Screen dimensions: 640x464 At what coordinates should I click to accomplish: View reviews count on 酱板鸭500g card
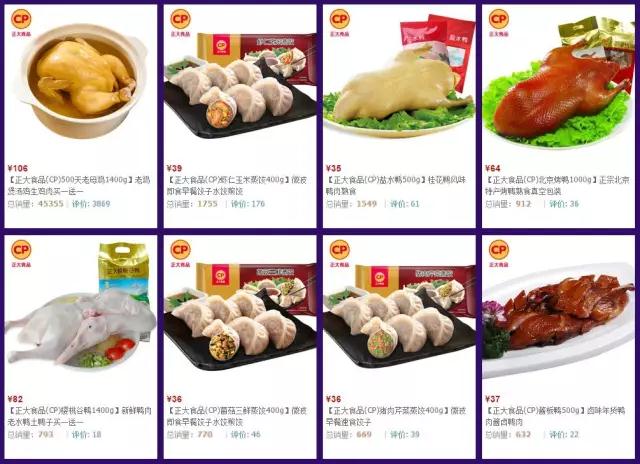(564, 435)
